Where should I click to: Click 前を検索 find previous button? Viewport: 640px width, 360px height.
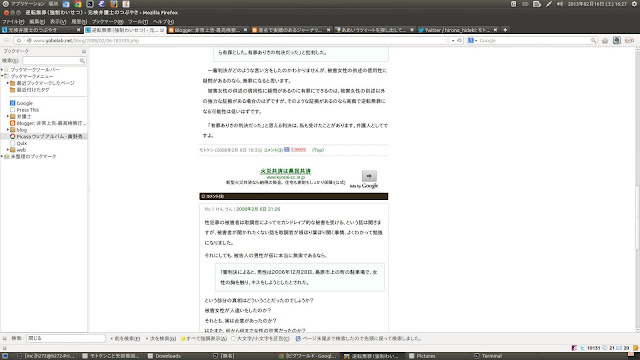tap(125, 338)
